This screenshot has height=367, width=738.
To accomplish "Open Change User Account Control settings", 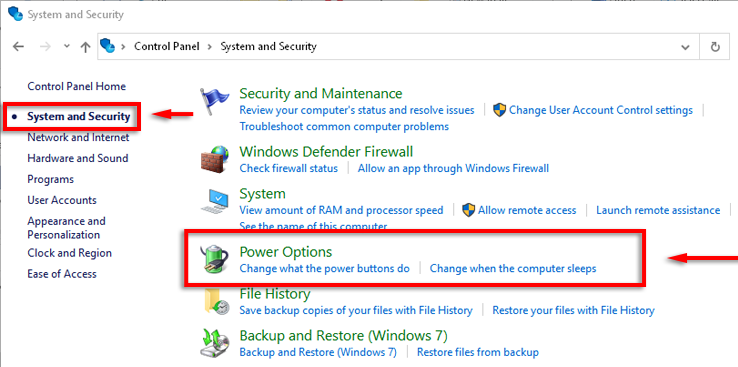I will coord(601,110).
